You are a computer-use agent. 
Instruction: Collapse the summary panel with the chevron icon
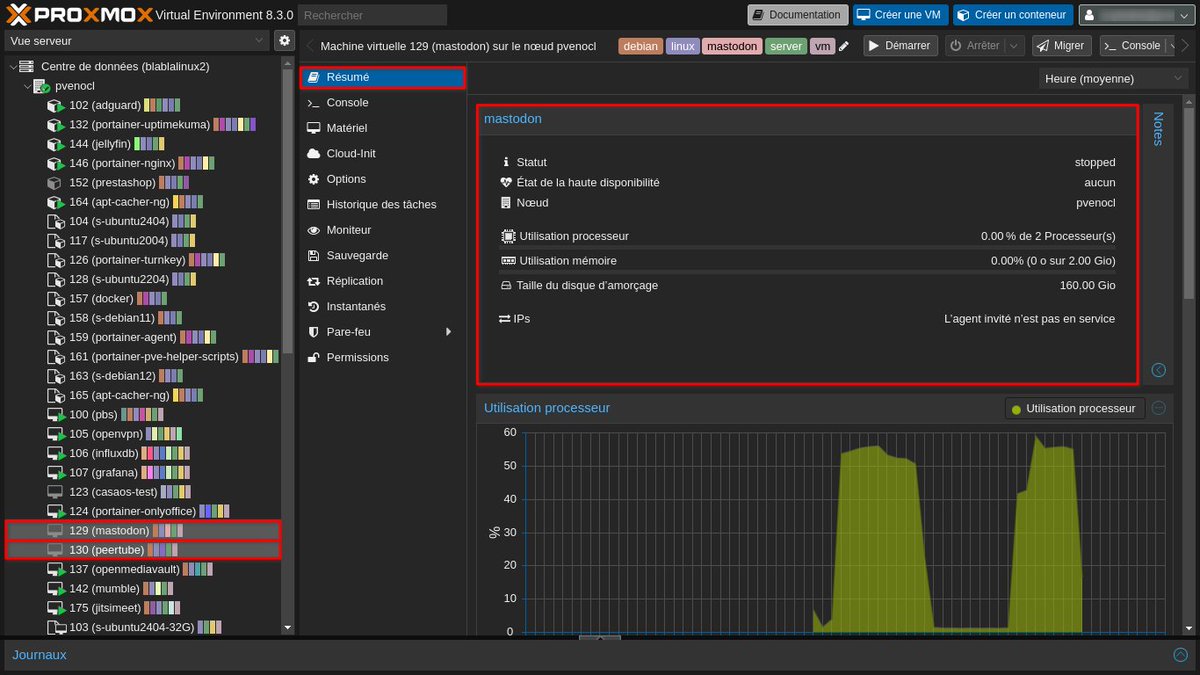point(1158,370)
